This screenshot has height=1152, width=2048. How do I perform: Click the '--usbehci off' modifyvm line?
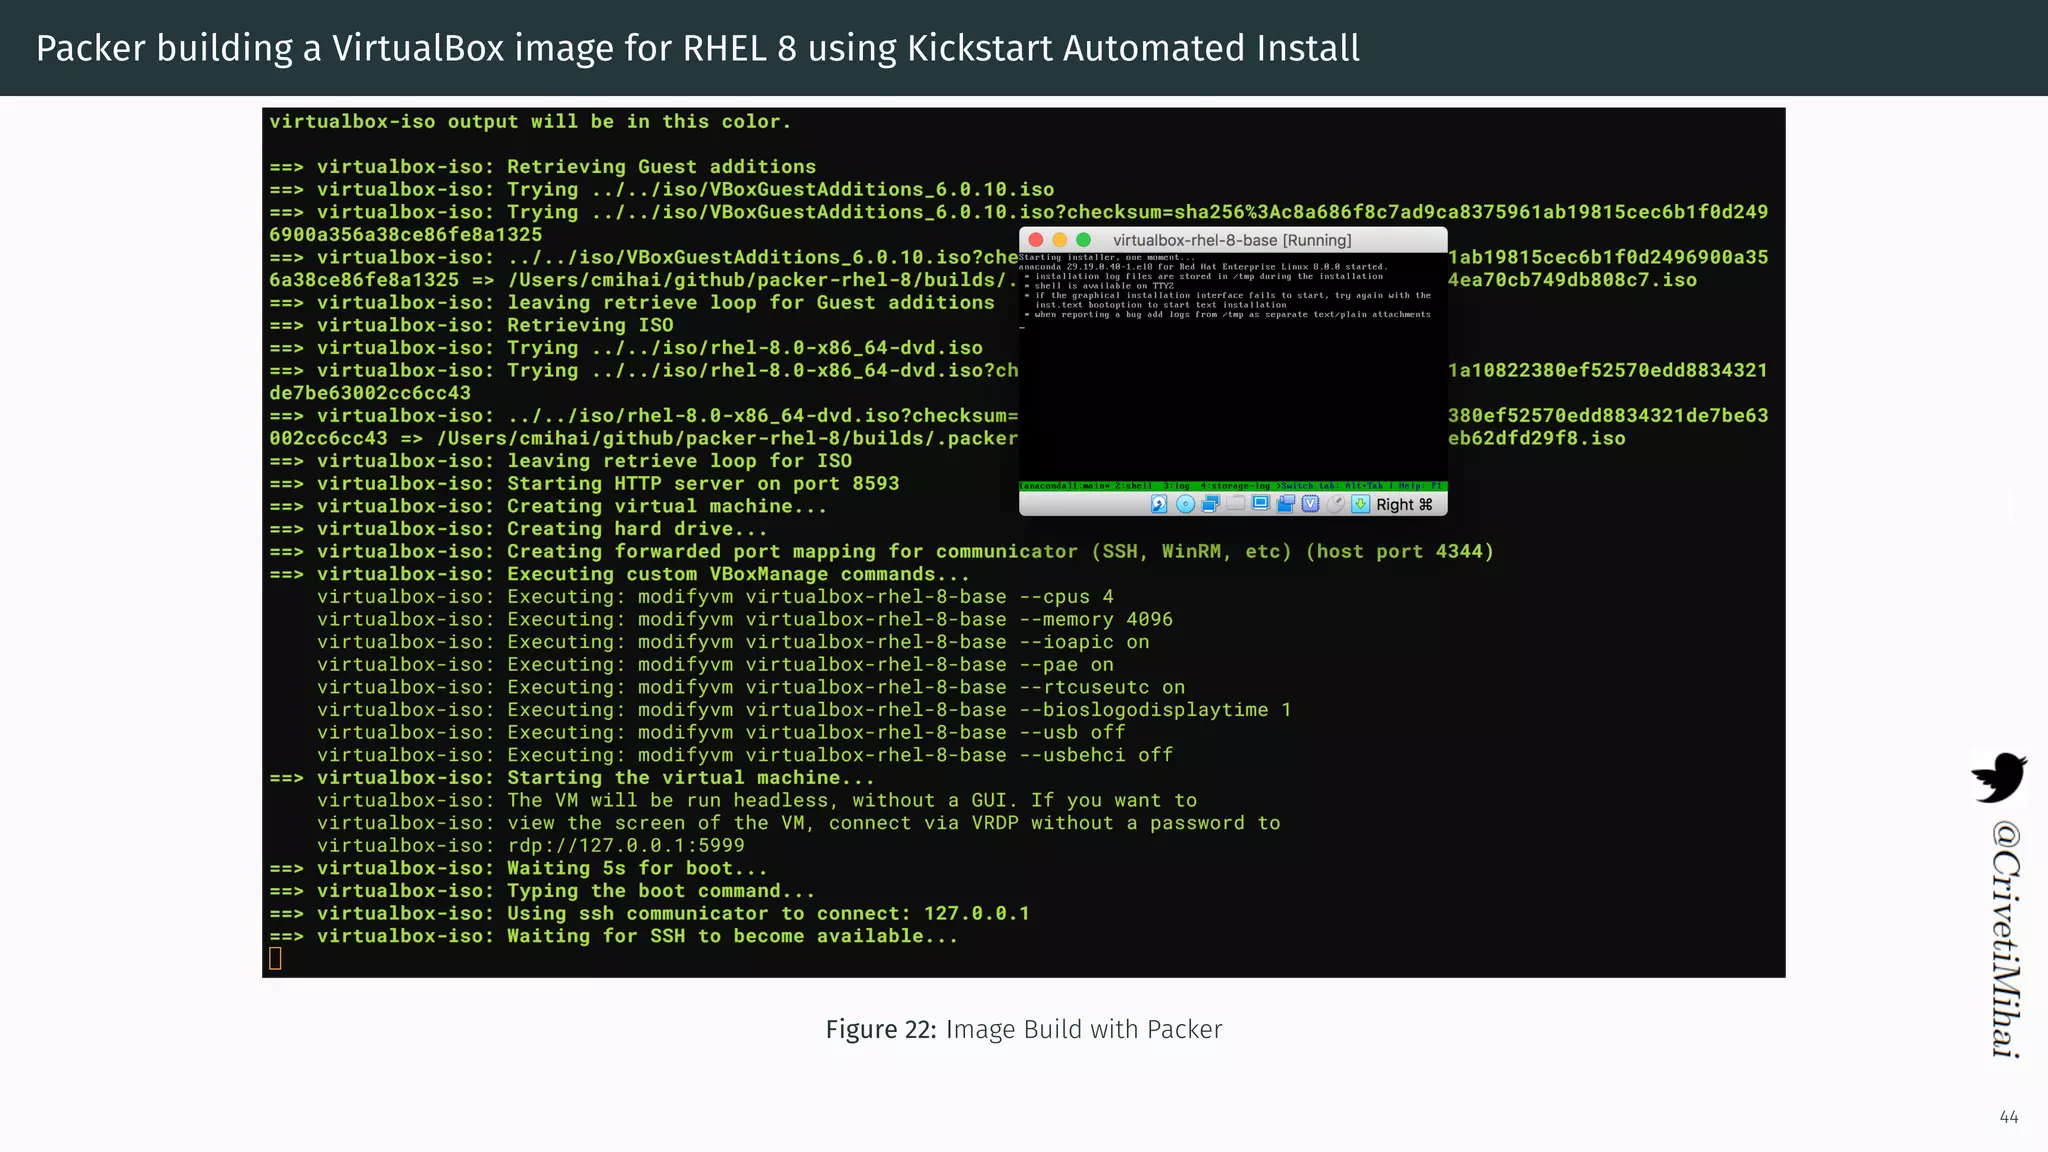[x=745, y=755]
